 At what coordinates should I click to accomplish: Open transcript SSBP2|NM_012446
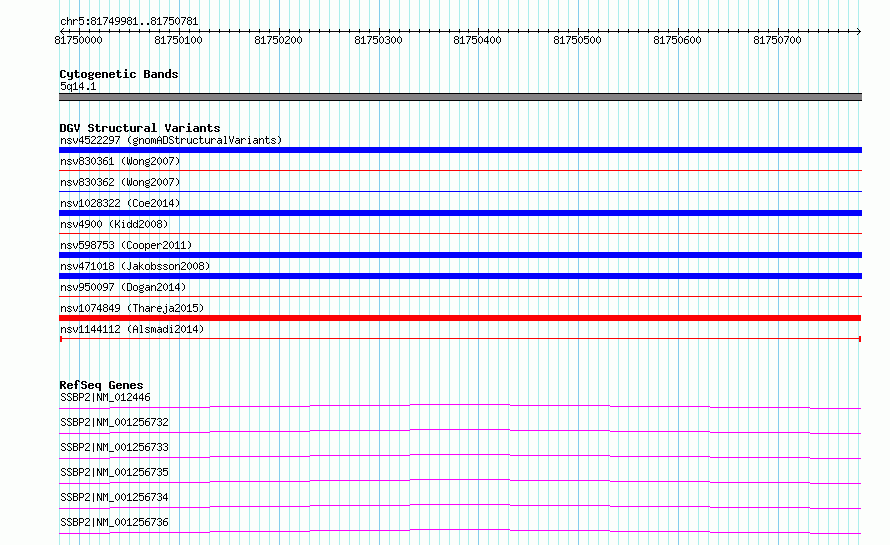[x=105, y=397]
